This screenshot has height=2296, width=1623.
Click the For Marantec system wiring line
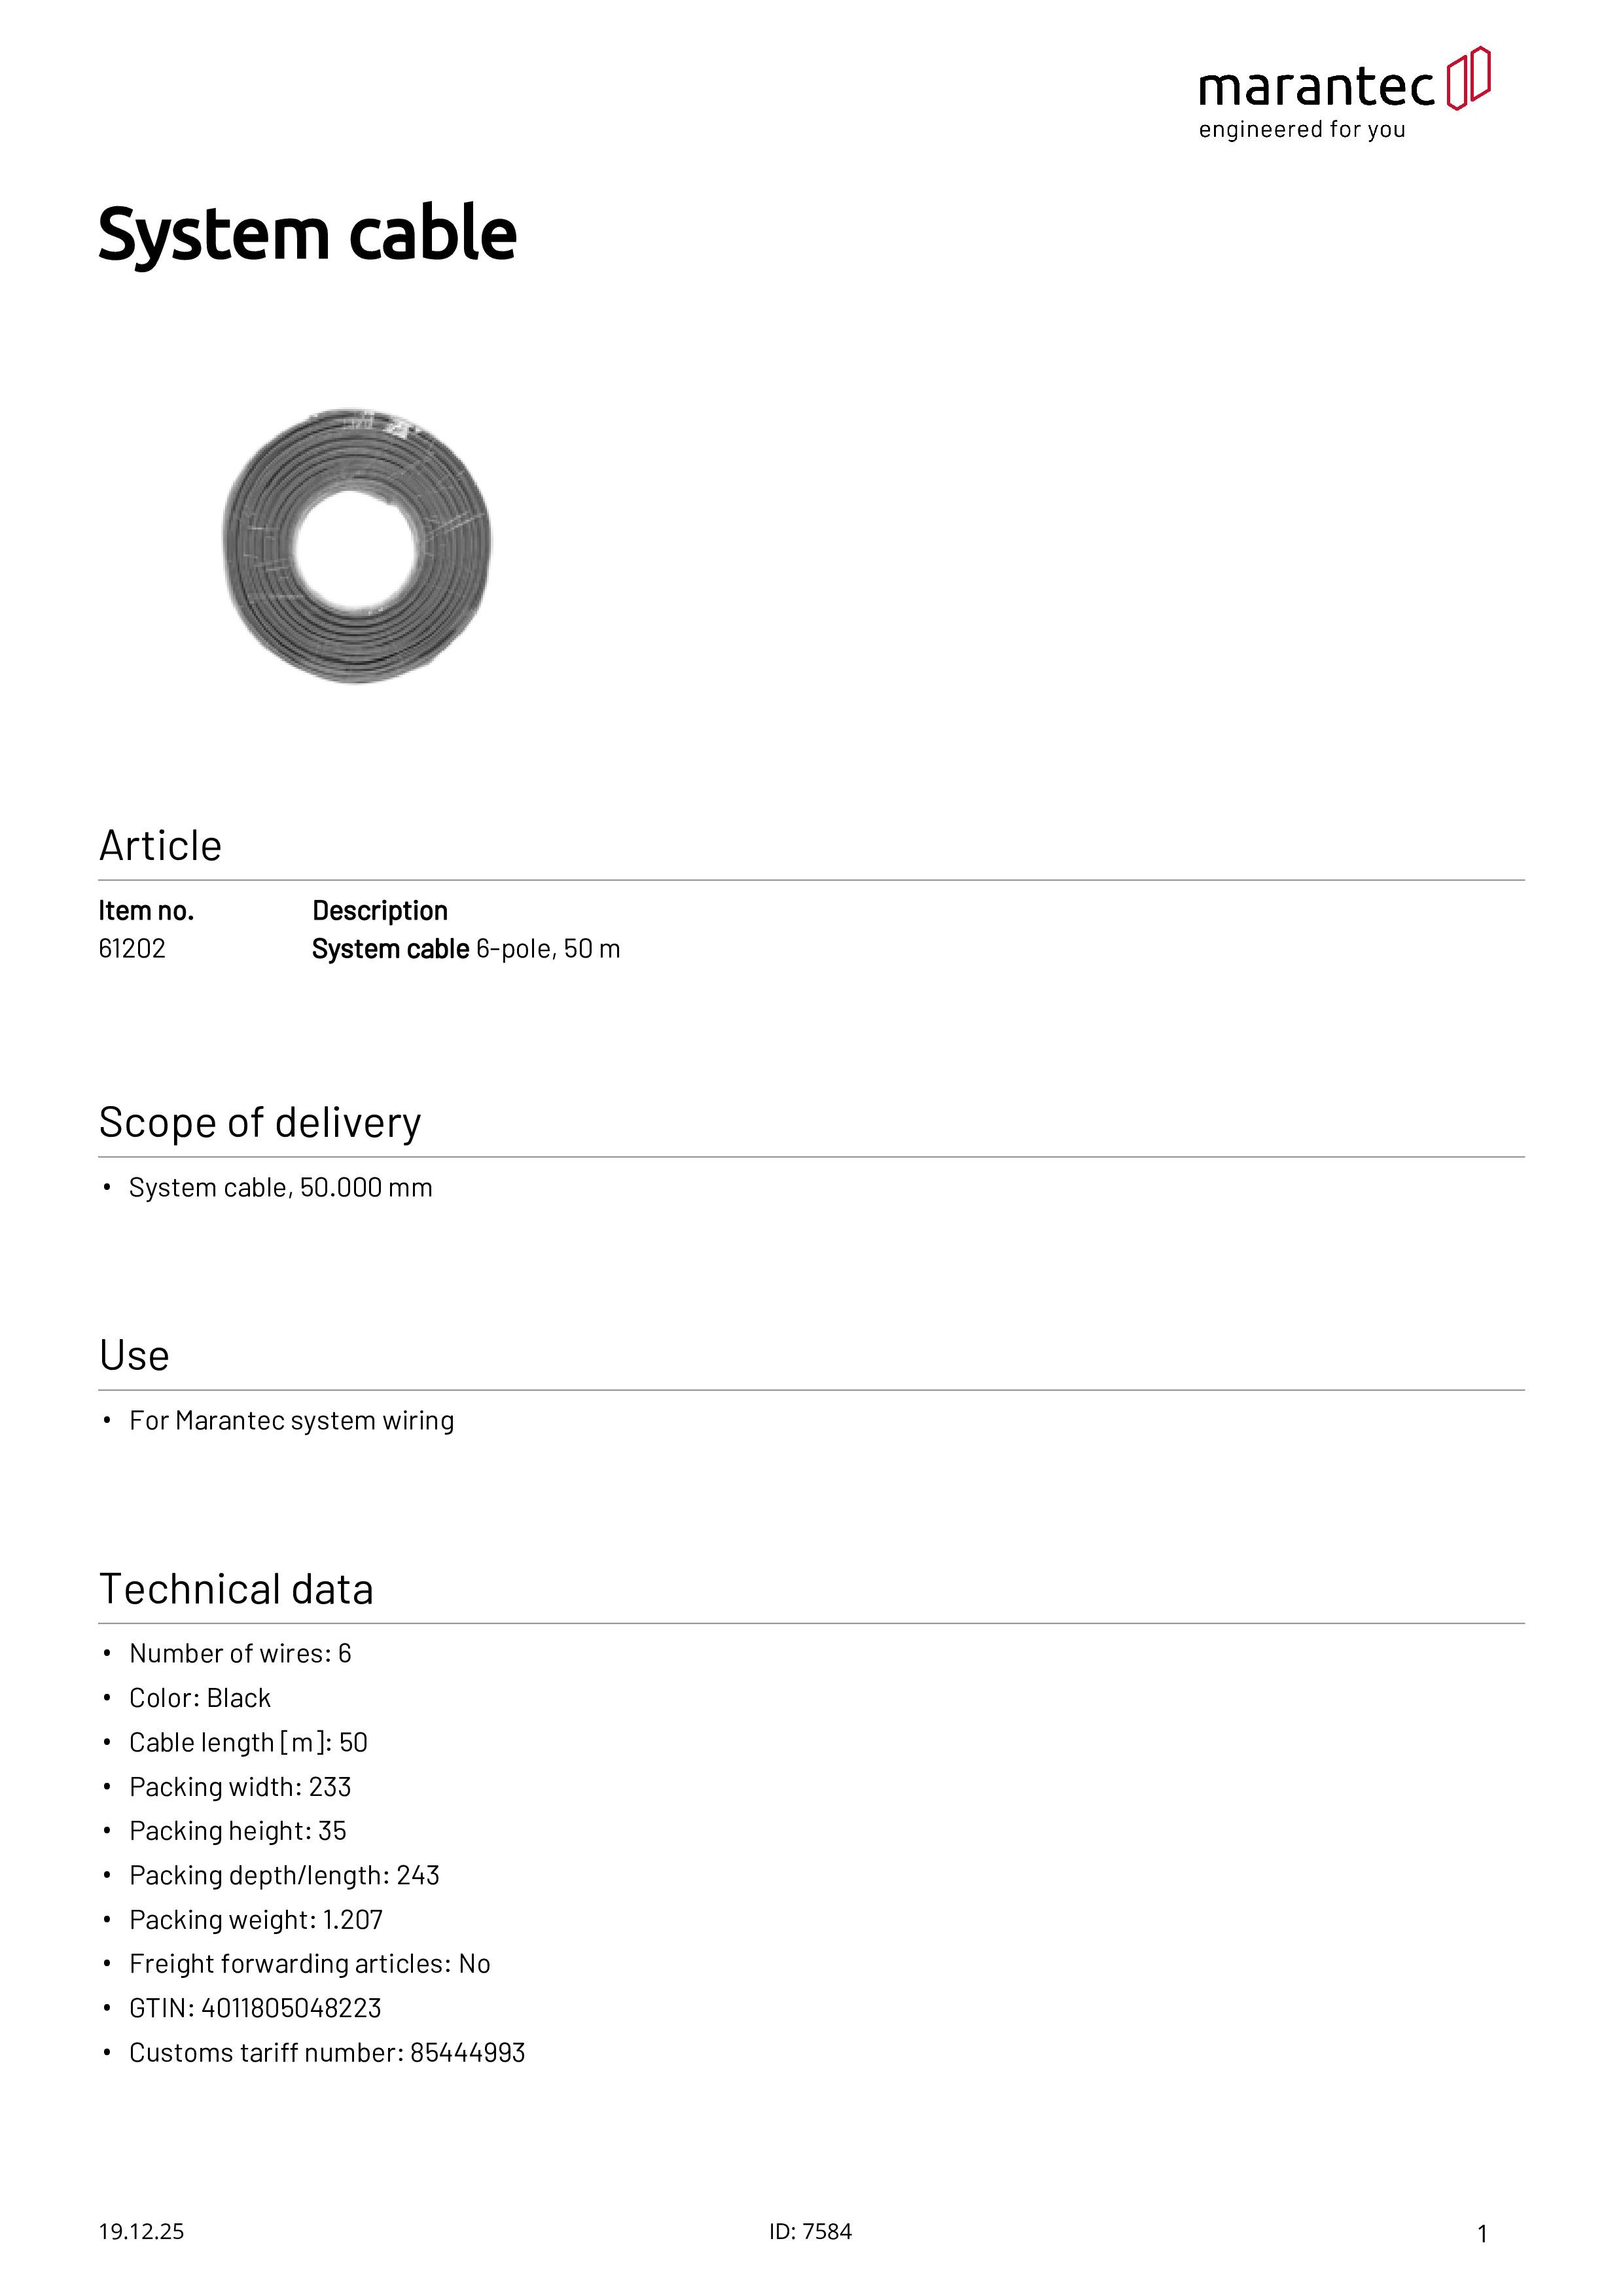tap(291, 1421)
